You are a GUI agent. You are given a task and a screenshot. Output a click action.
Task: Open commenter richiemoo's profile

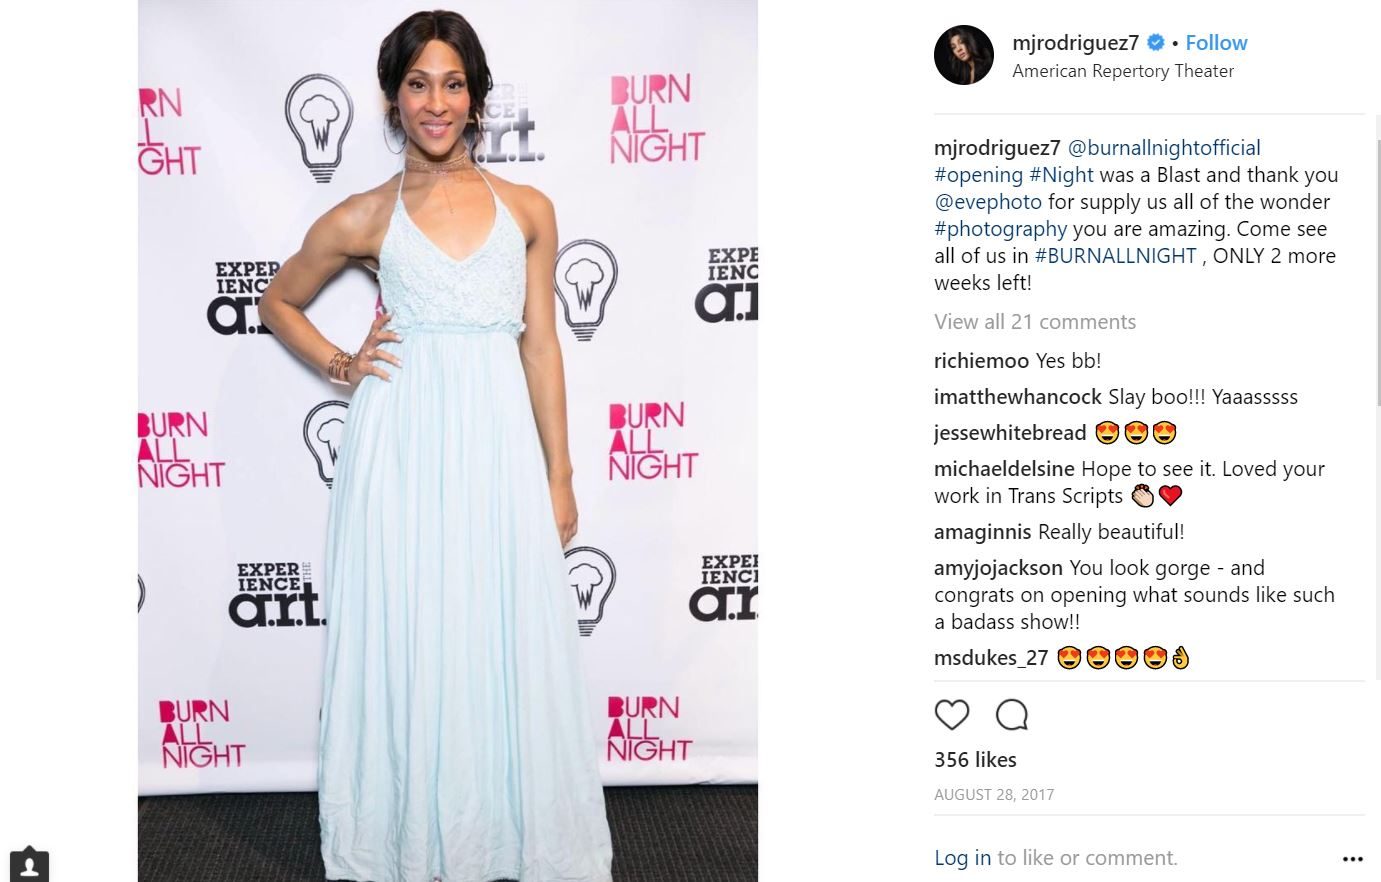pyautogui.click(x=981, y=361)
